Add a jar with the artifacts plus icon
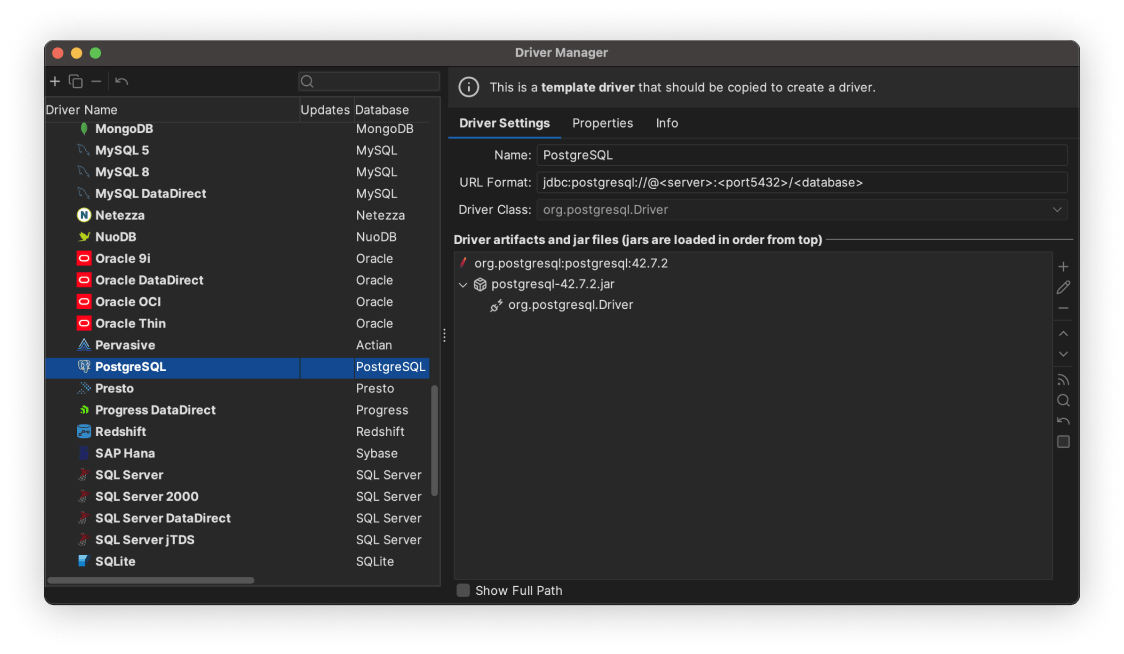Screen dimensions: 1124x654 (1063, 267)
